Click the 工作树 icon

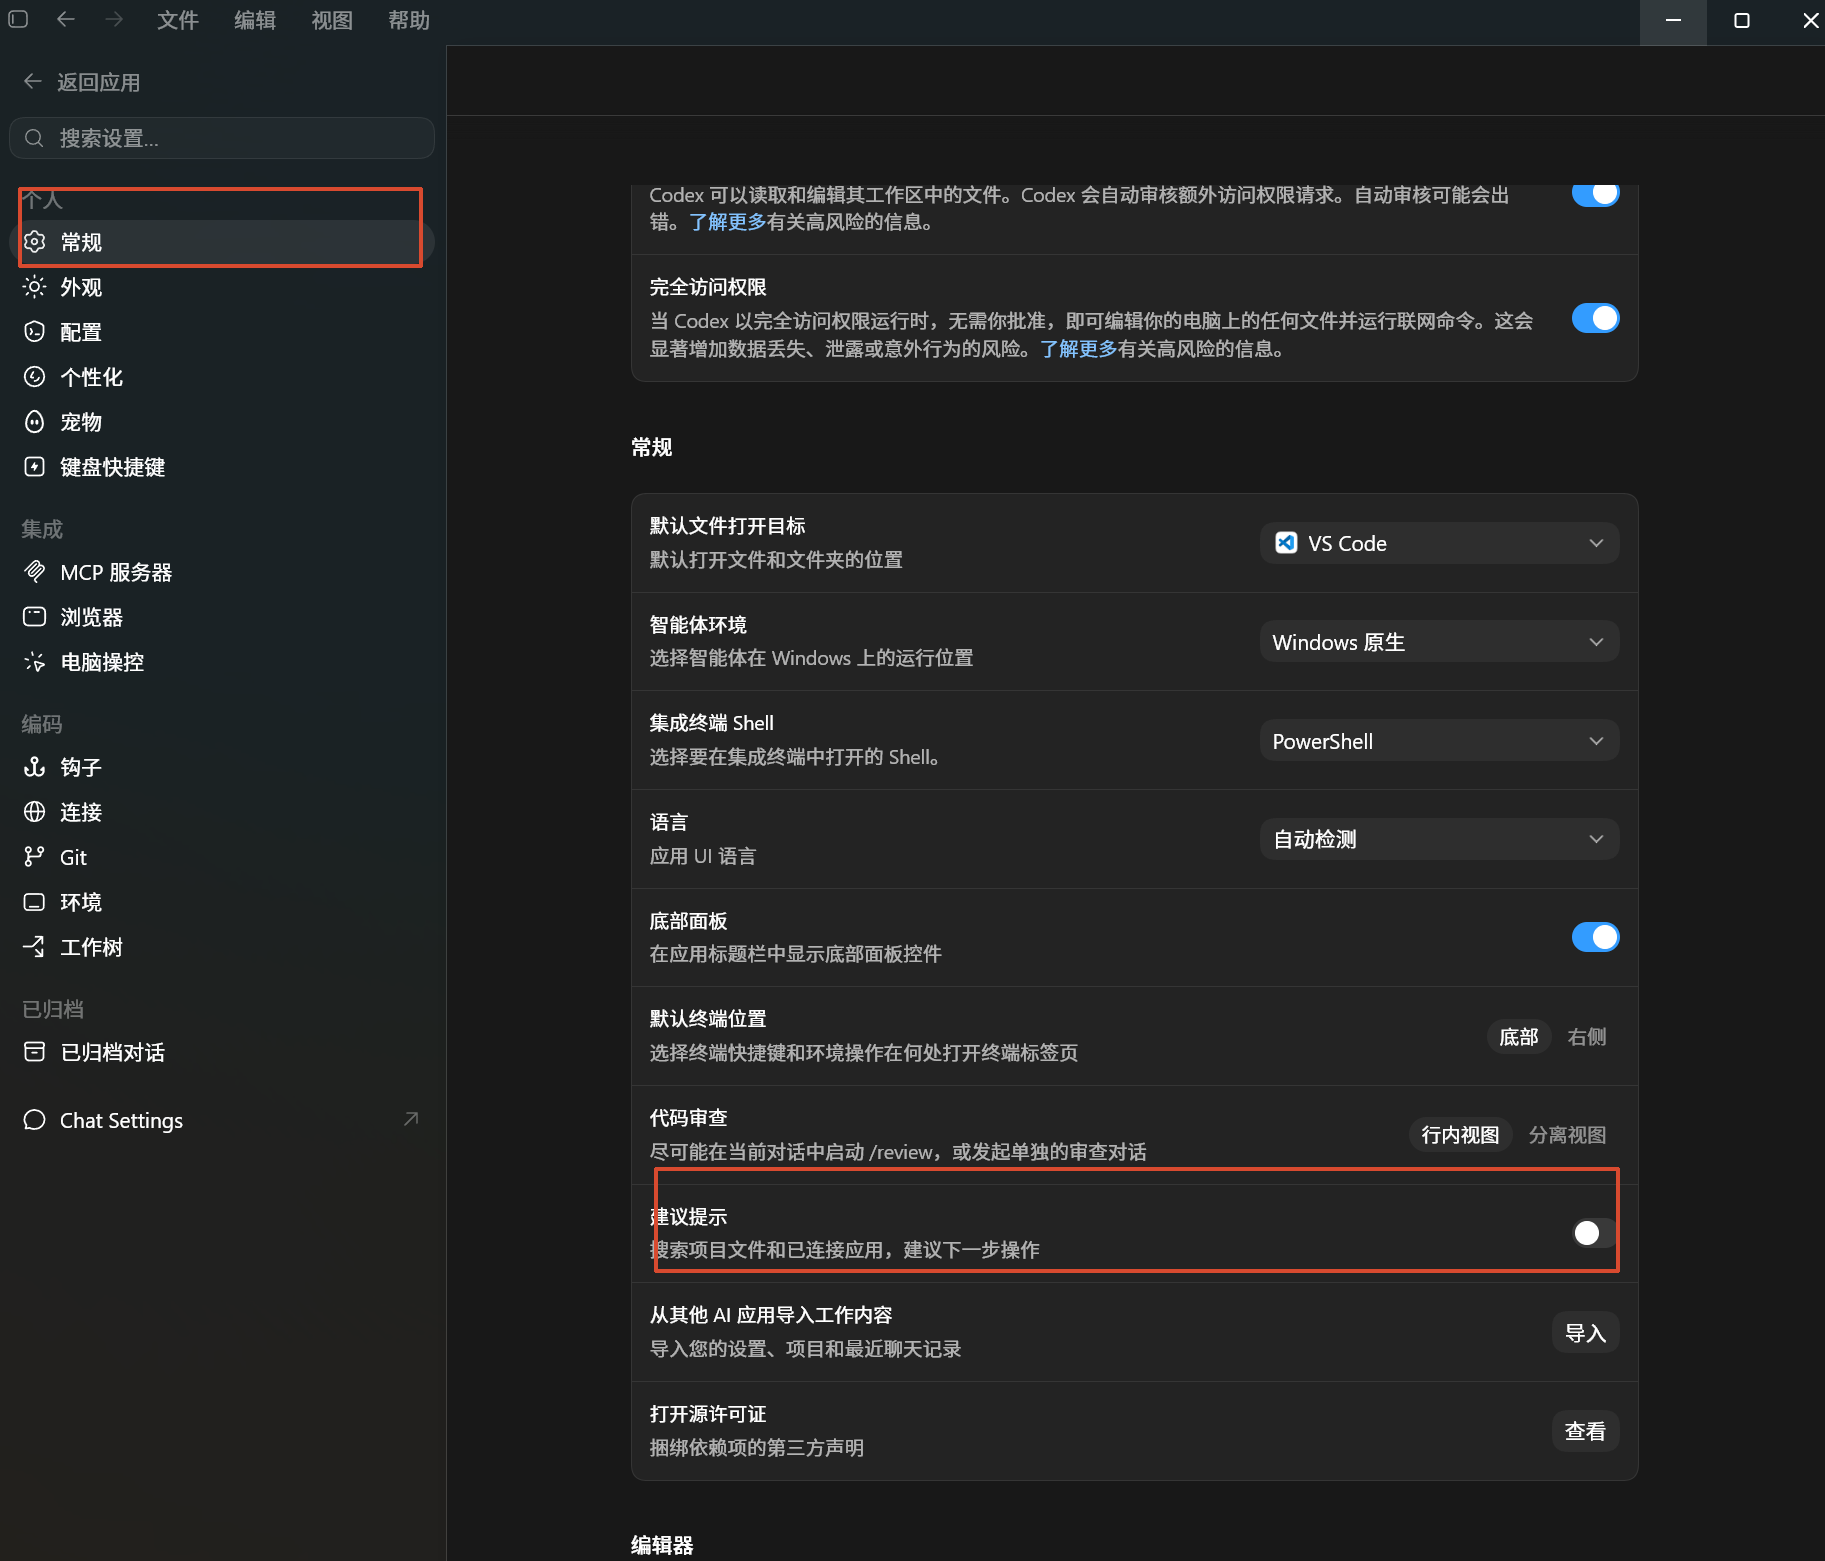click(x=34, y=947)
